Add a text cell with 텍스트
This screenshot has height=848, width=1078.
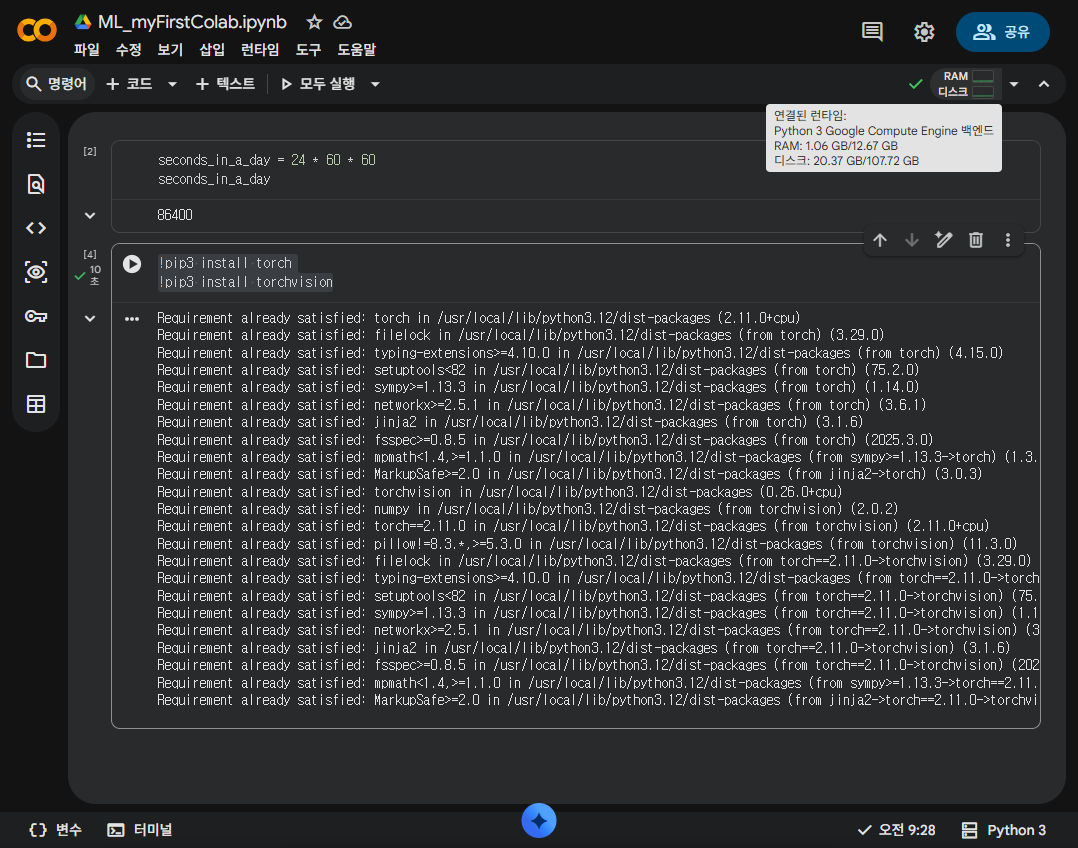pyautogui.click(x=226, y=84)
